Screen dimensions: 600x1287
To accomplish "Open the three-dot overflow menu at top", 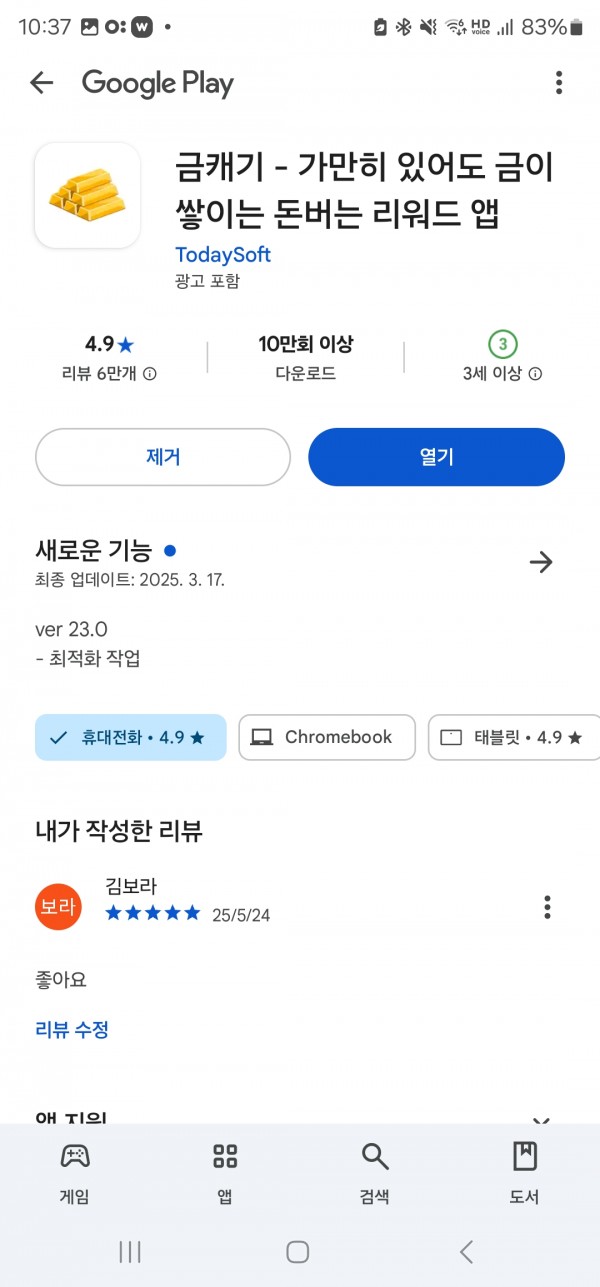I will (x=558, y=83).
